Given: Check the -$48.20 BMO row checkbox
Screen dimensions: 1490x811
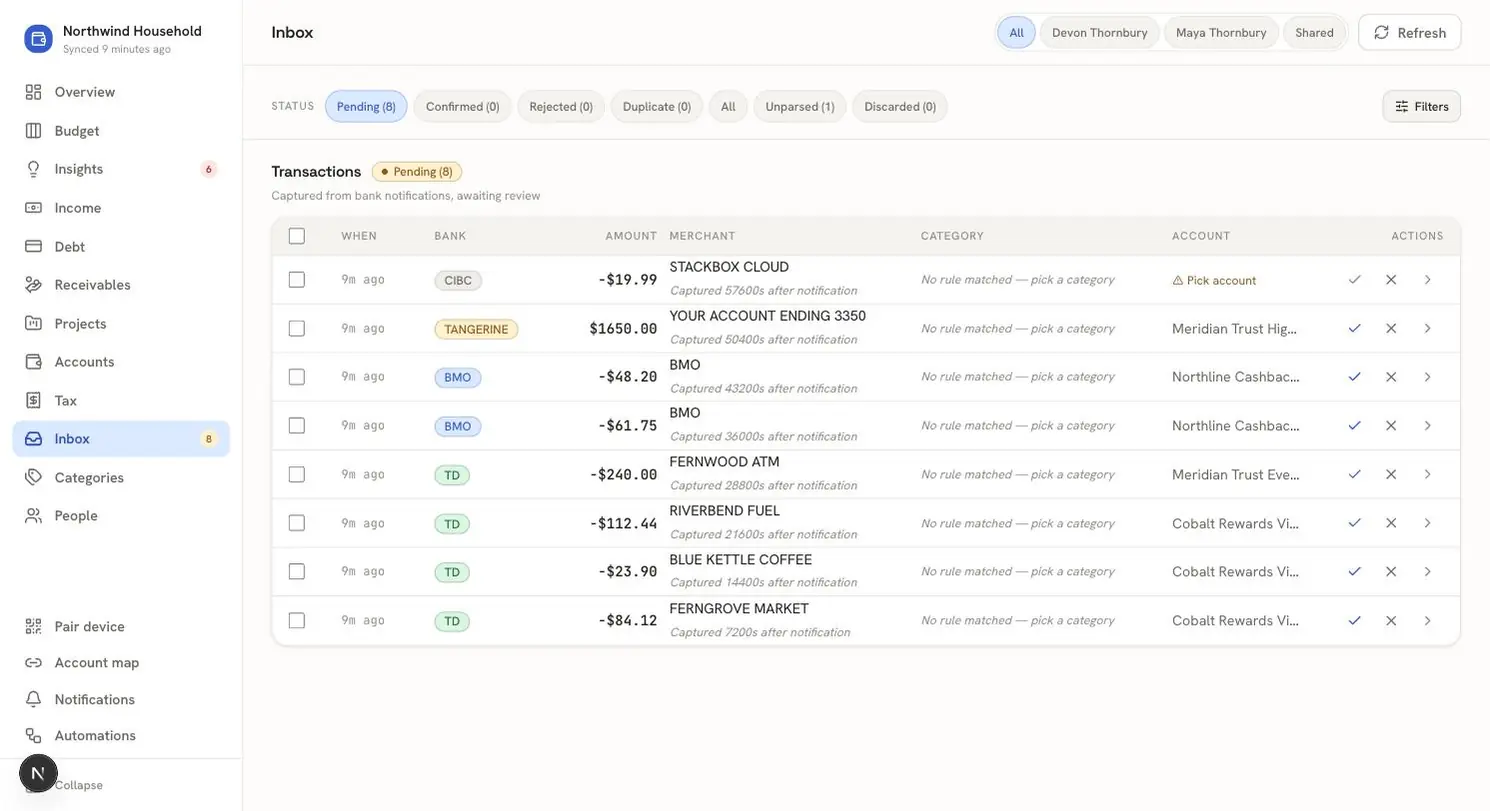Looking at the screenshot, I should click(297, 377).
